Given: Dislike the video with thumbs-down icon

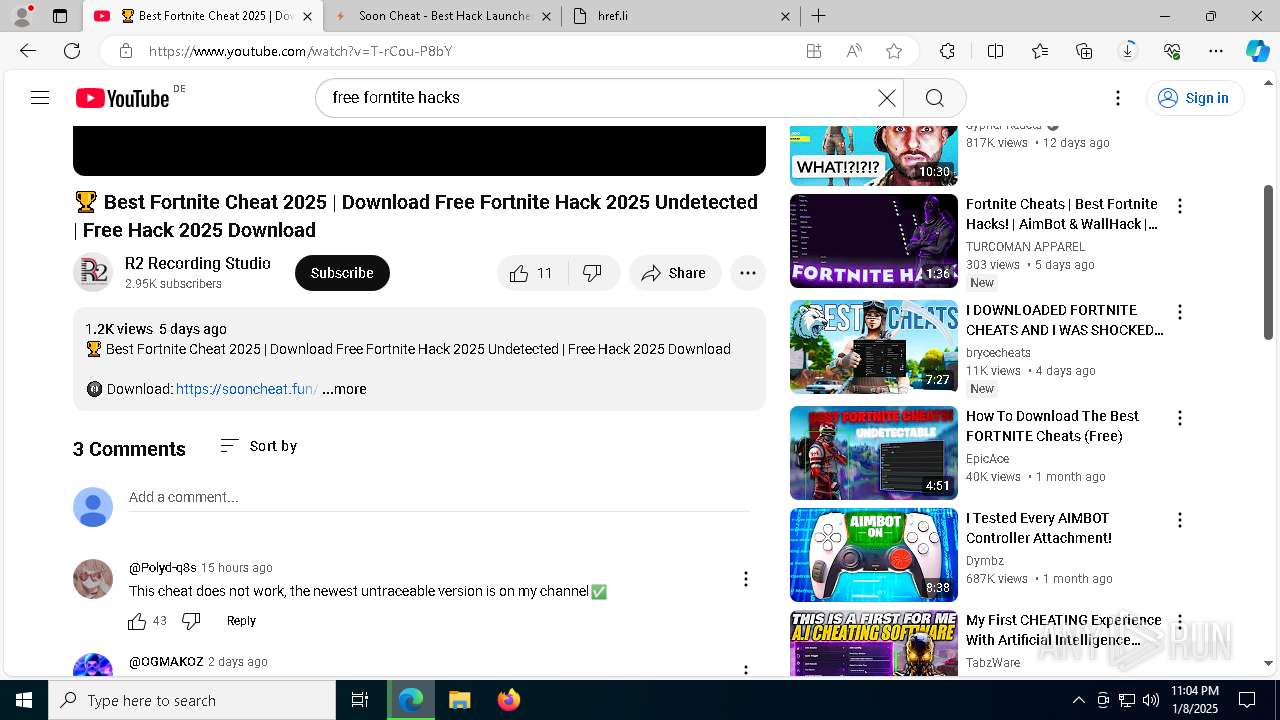Looking at the screenshot, I should [593, 273].
